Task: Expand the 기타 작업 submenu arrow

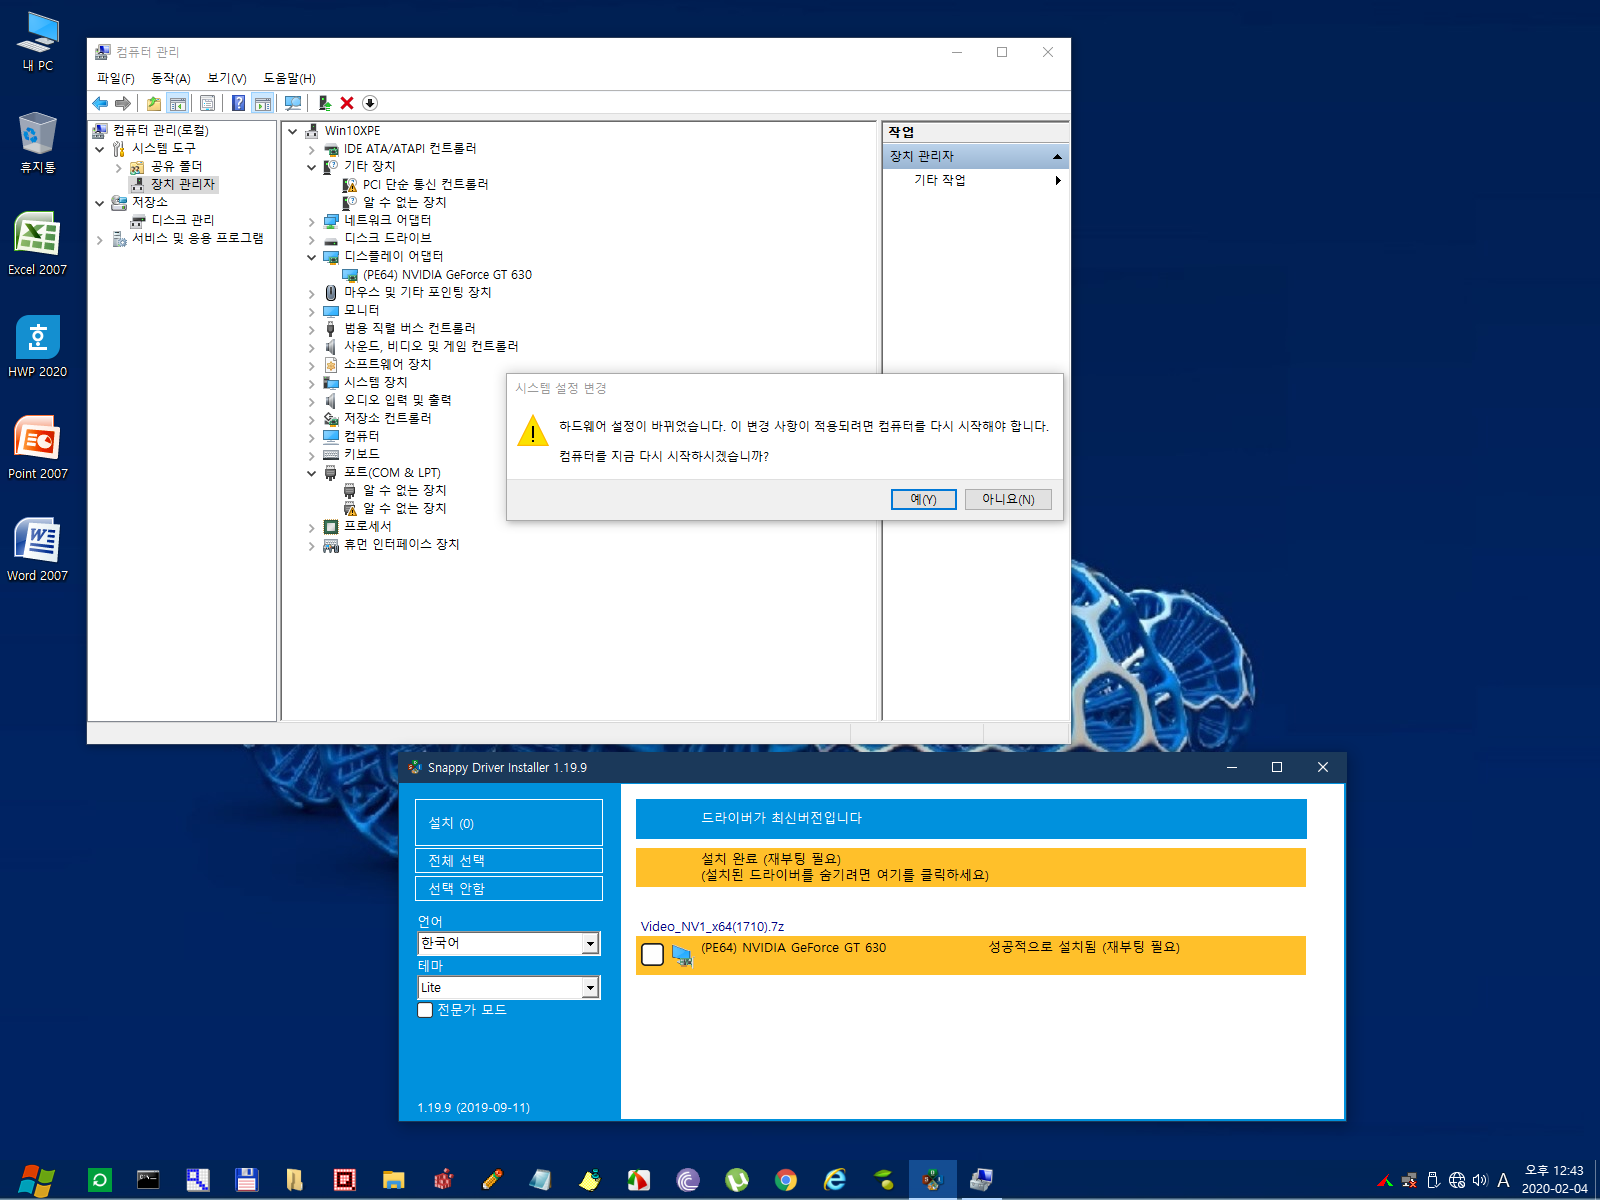Action: pyautogui.click(x=1058, y=181)
